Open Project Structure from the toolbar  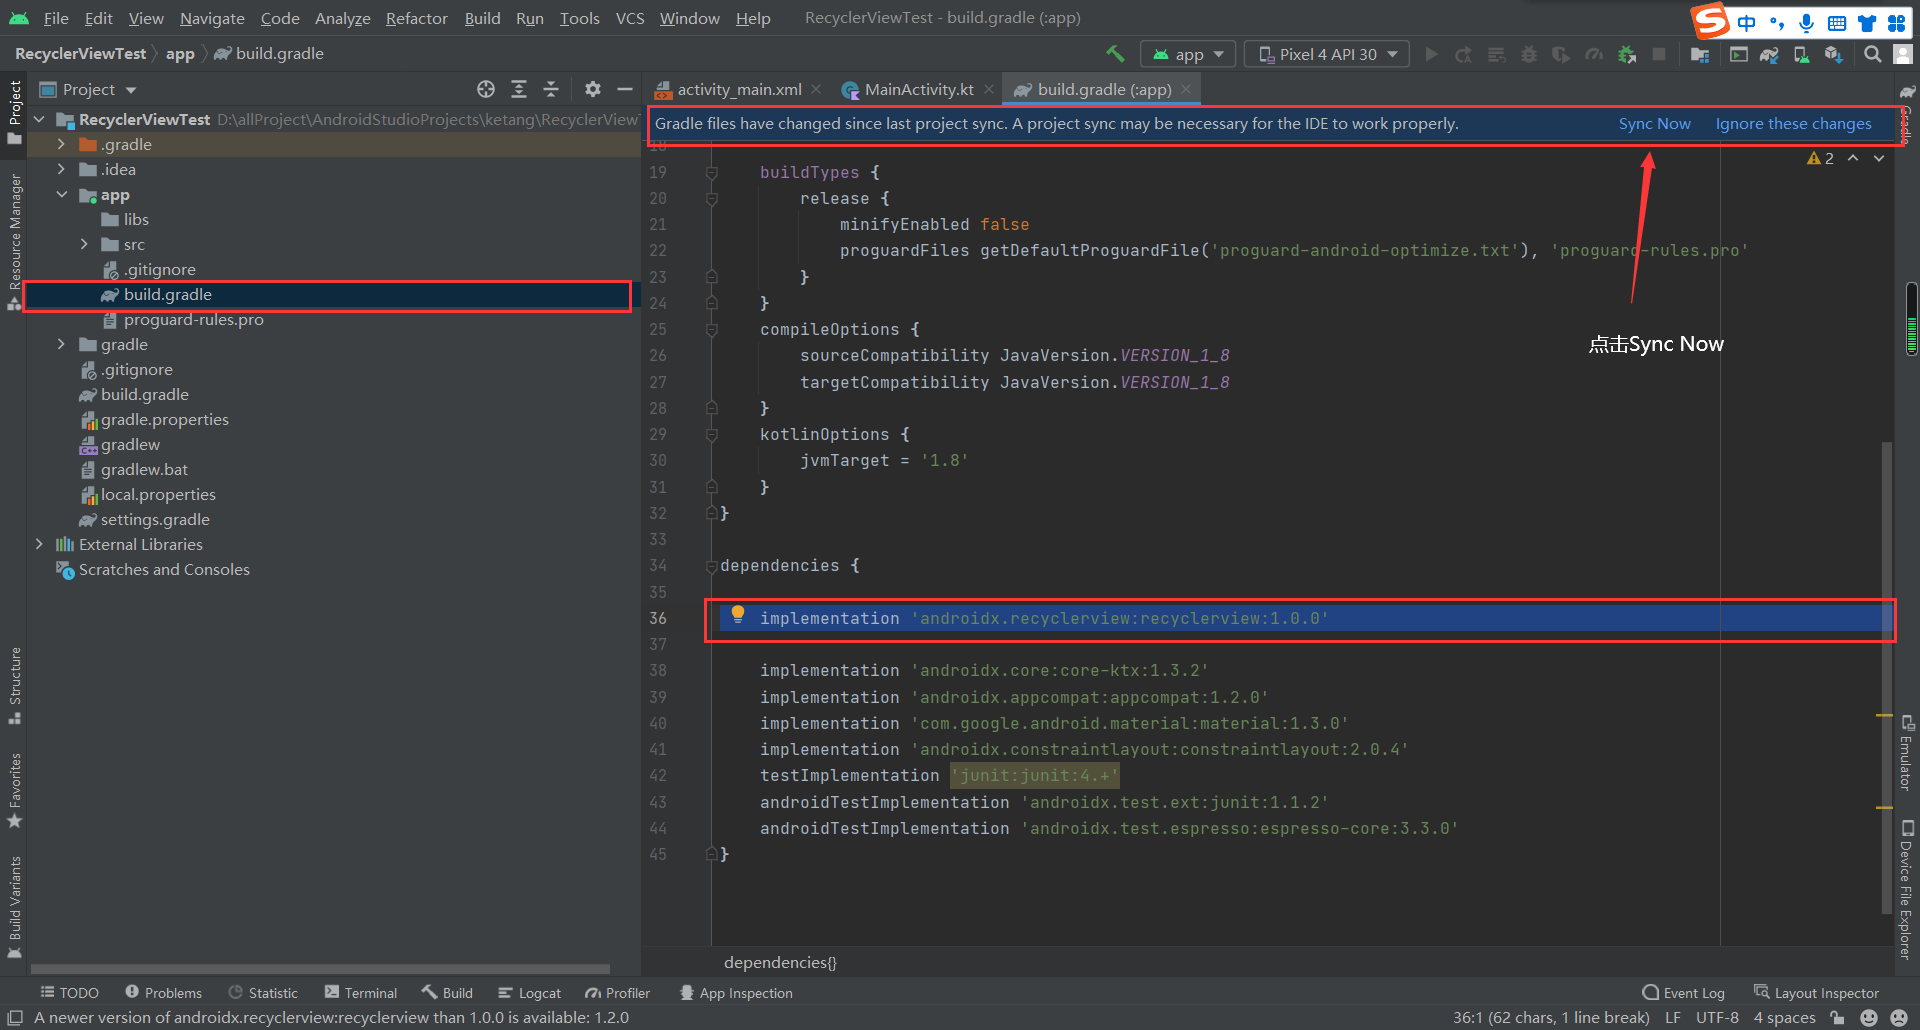click(1700, 54)
